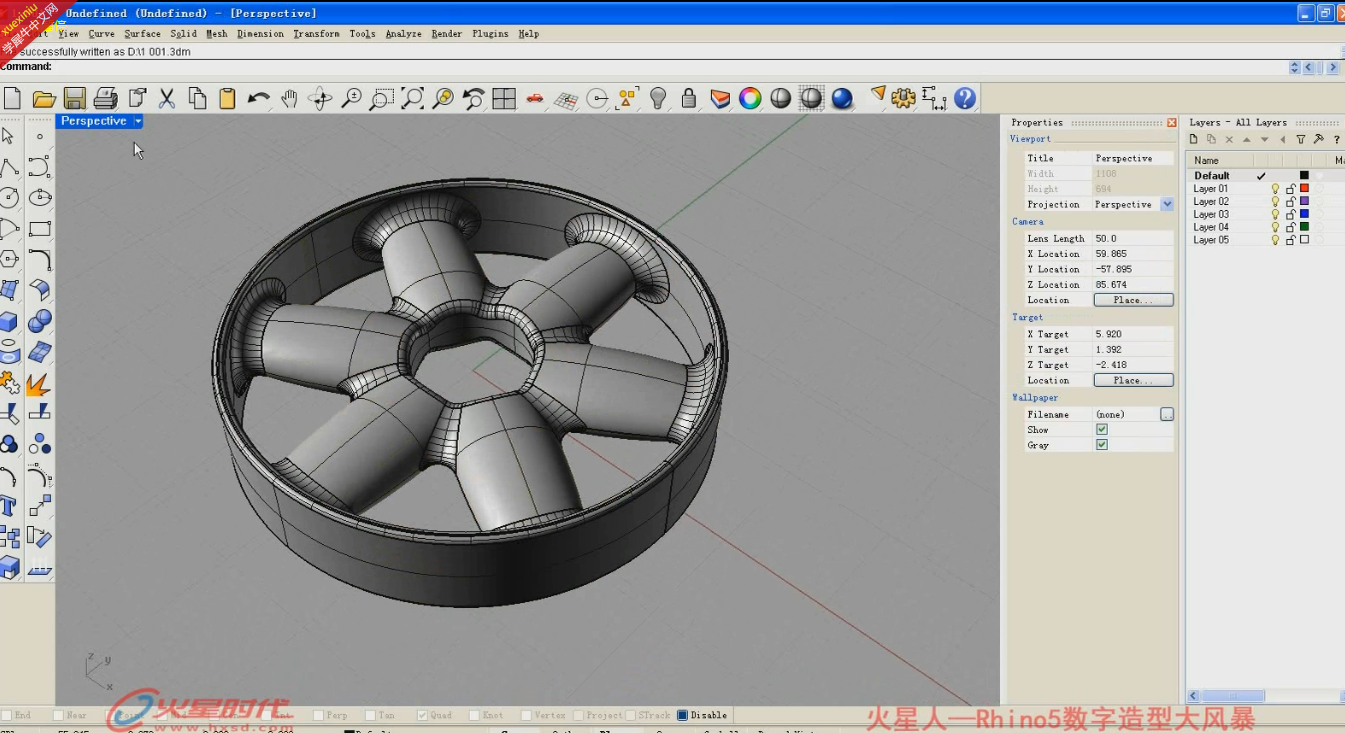Activate the Pan hand tool

tap(290, 98)
